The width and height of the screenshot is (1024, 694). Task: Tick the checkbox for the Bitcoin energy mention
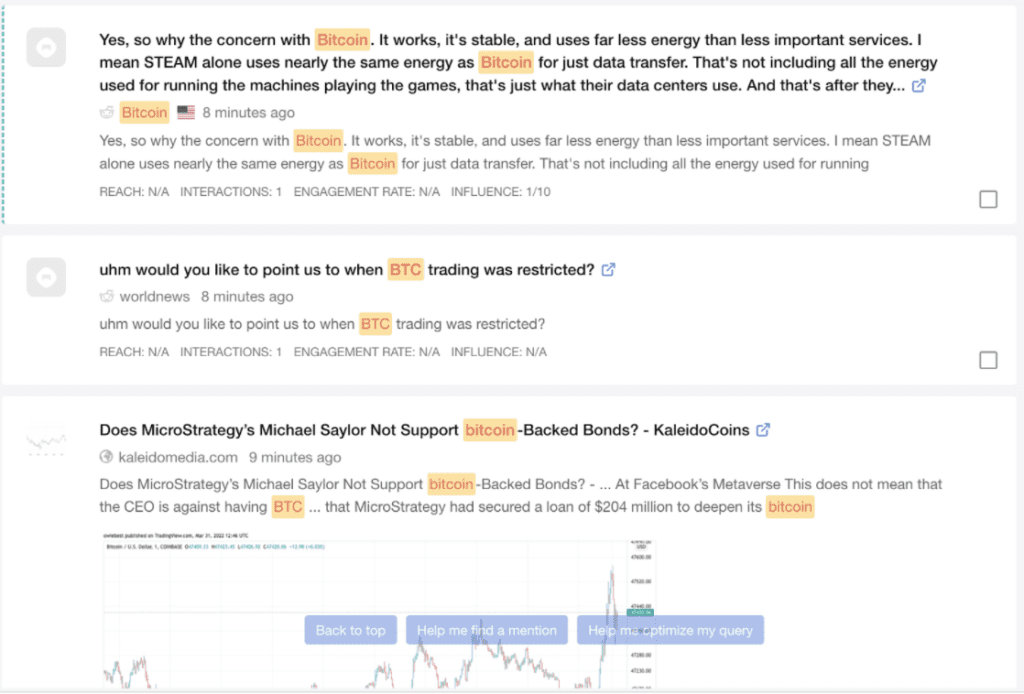pos(988,199)
